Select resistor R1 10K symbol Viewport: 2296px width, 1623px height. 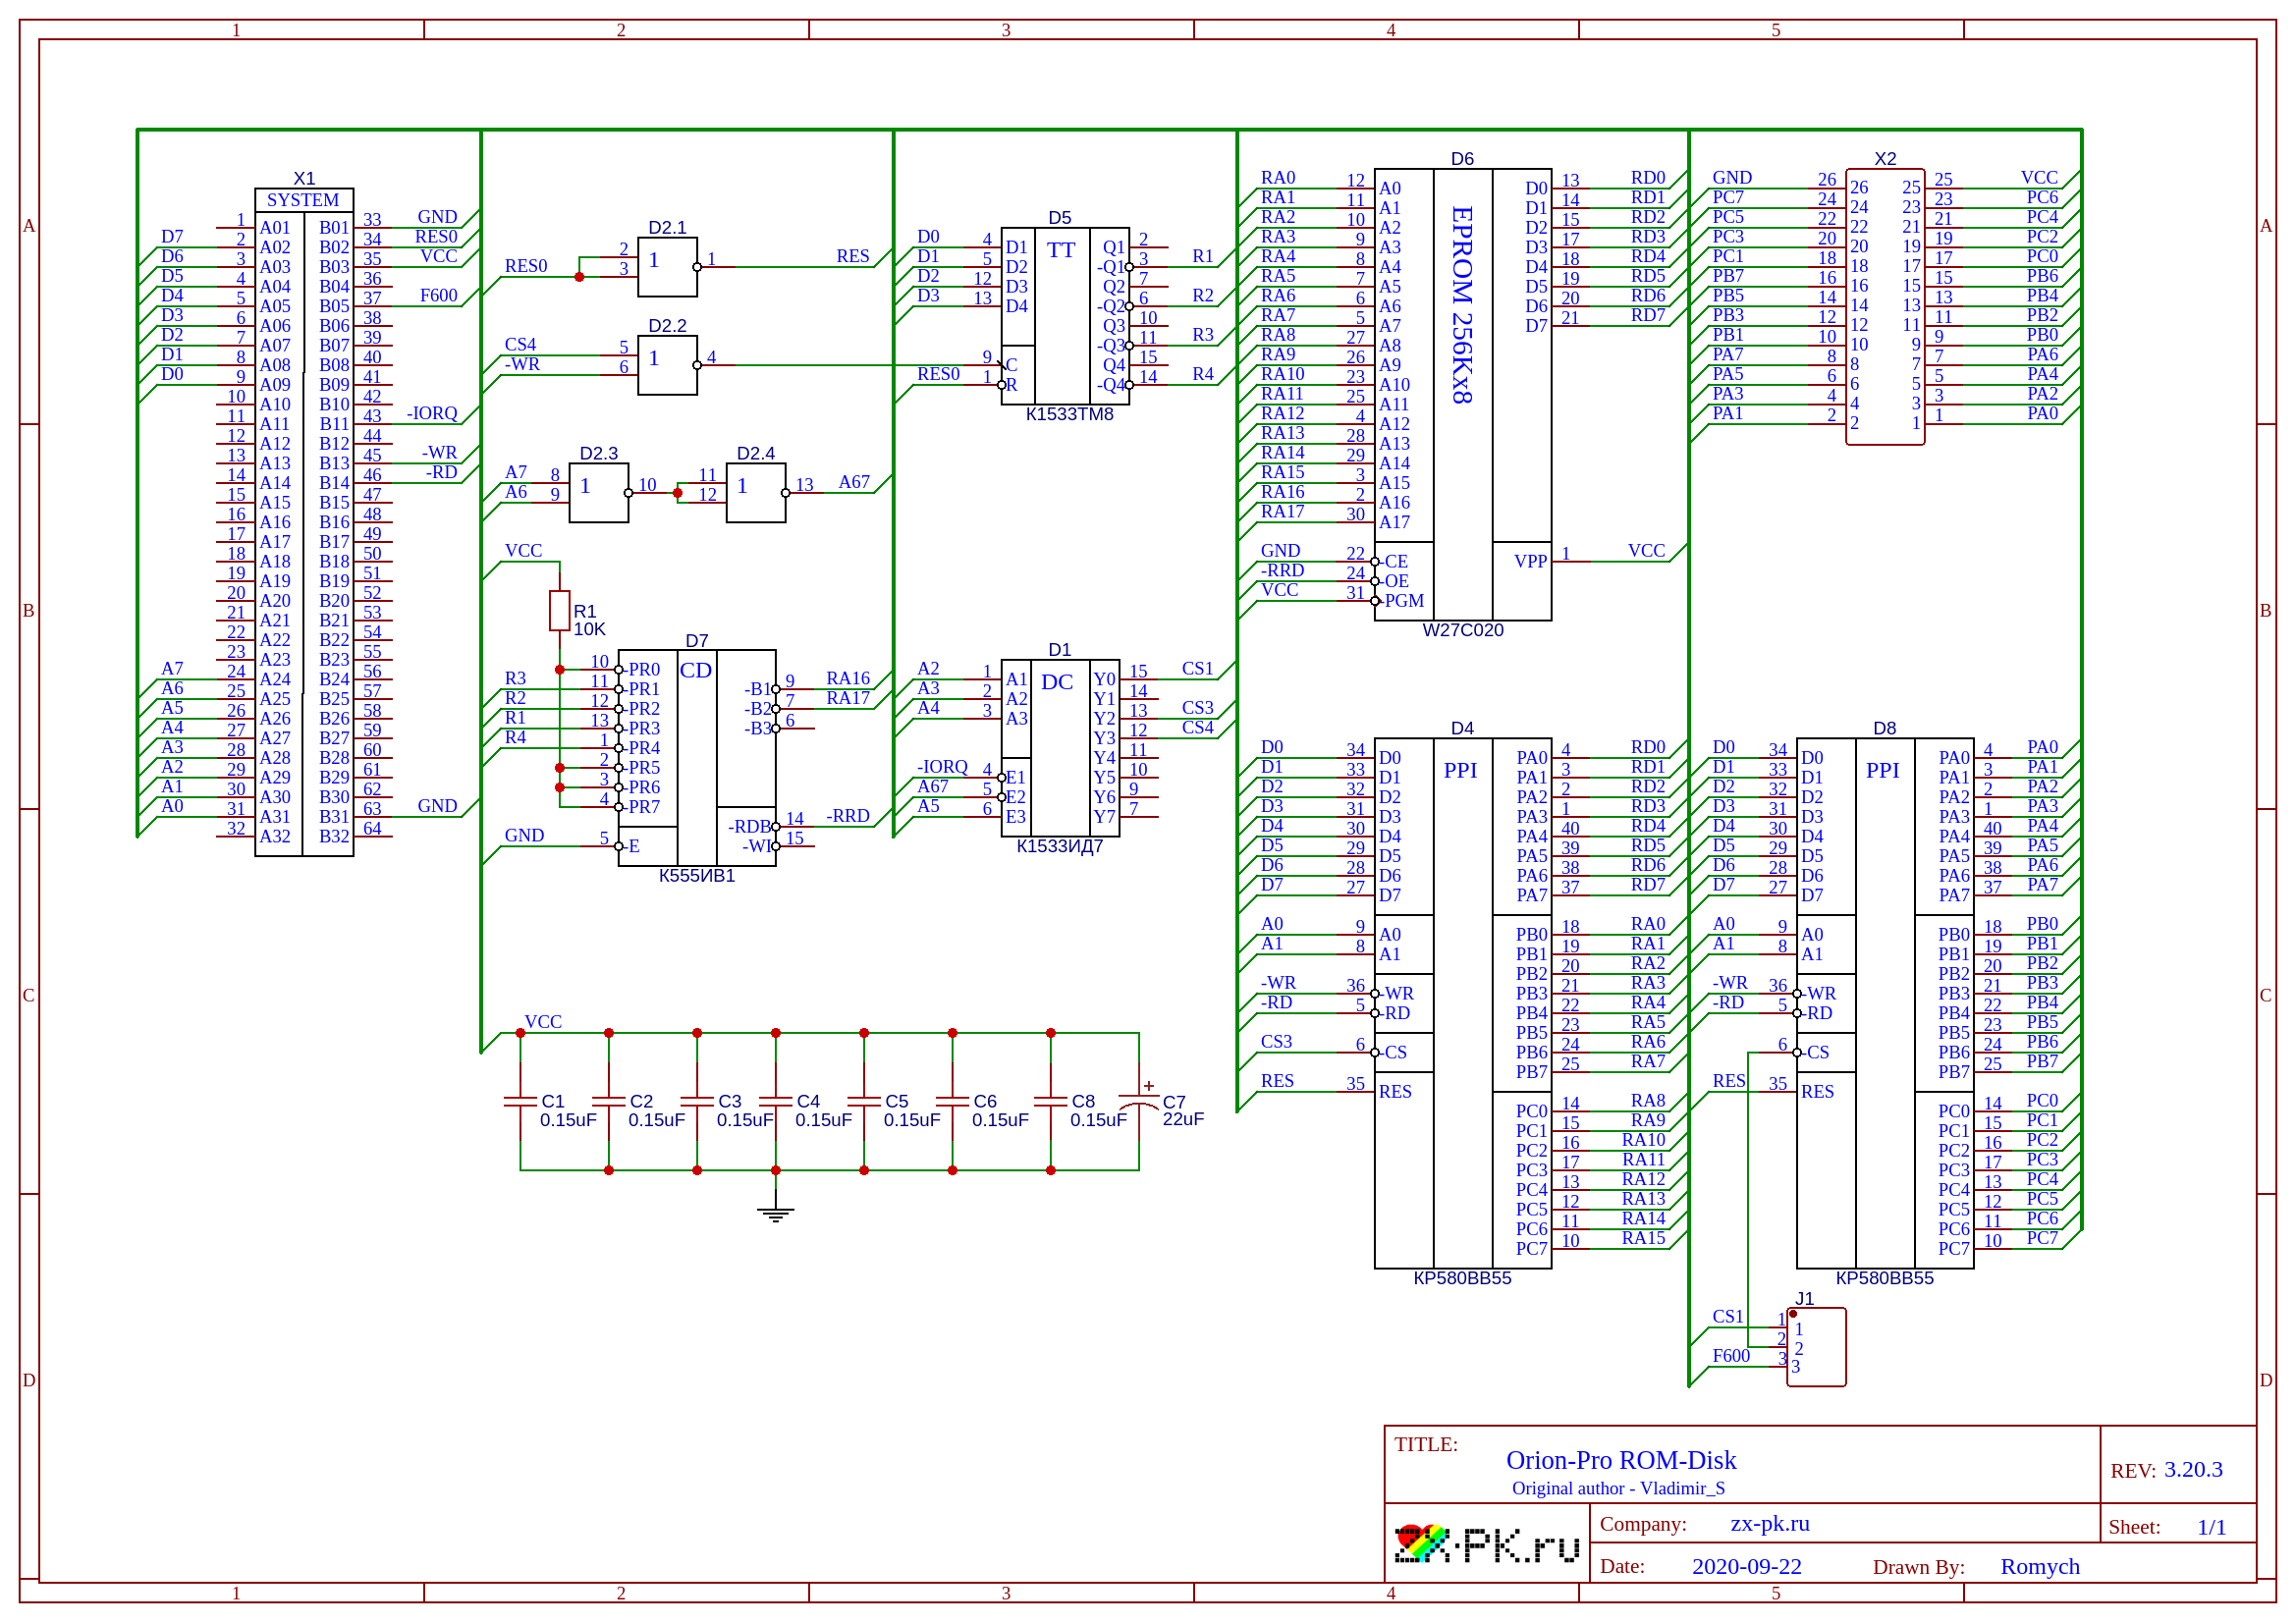coord(559,610)
